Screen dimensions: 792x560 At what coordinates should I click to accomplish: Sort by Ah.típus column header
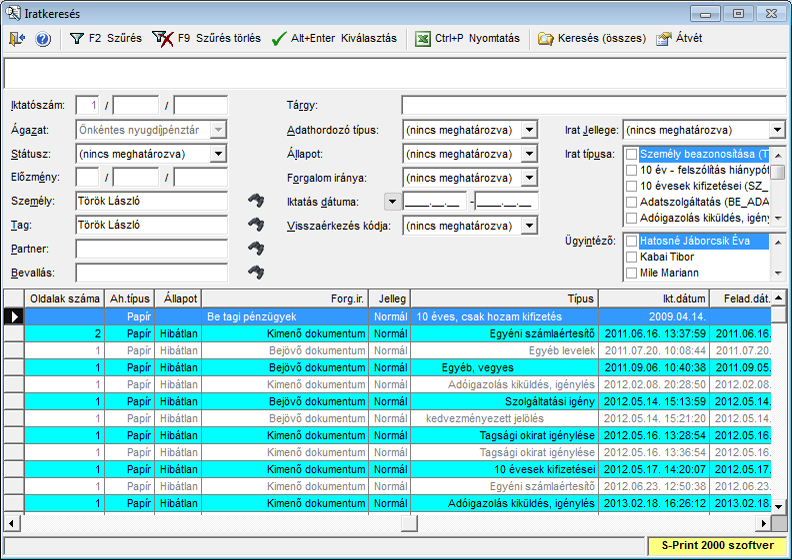tap(130, 298)
